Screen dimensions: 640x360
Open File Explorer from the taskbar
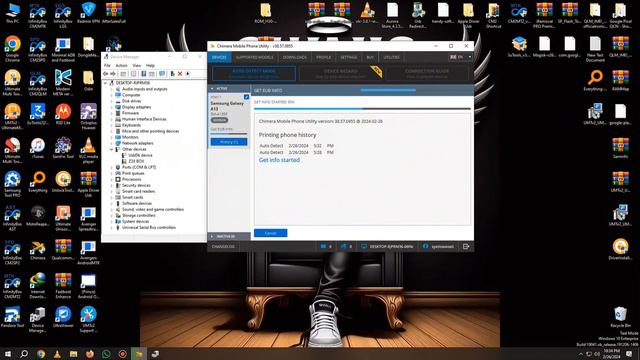coord(73,354)
